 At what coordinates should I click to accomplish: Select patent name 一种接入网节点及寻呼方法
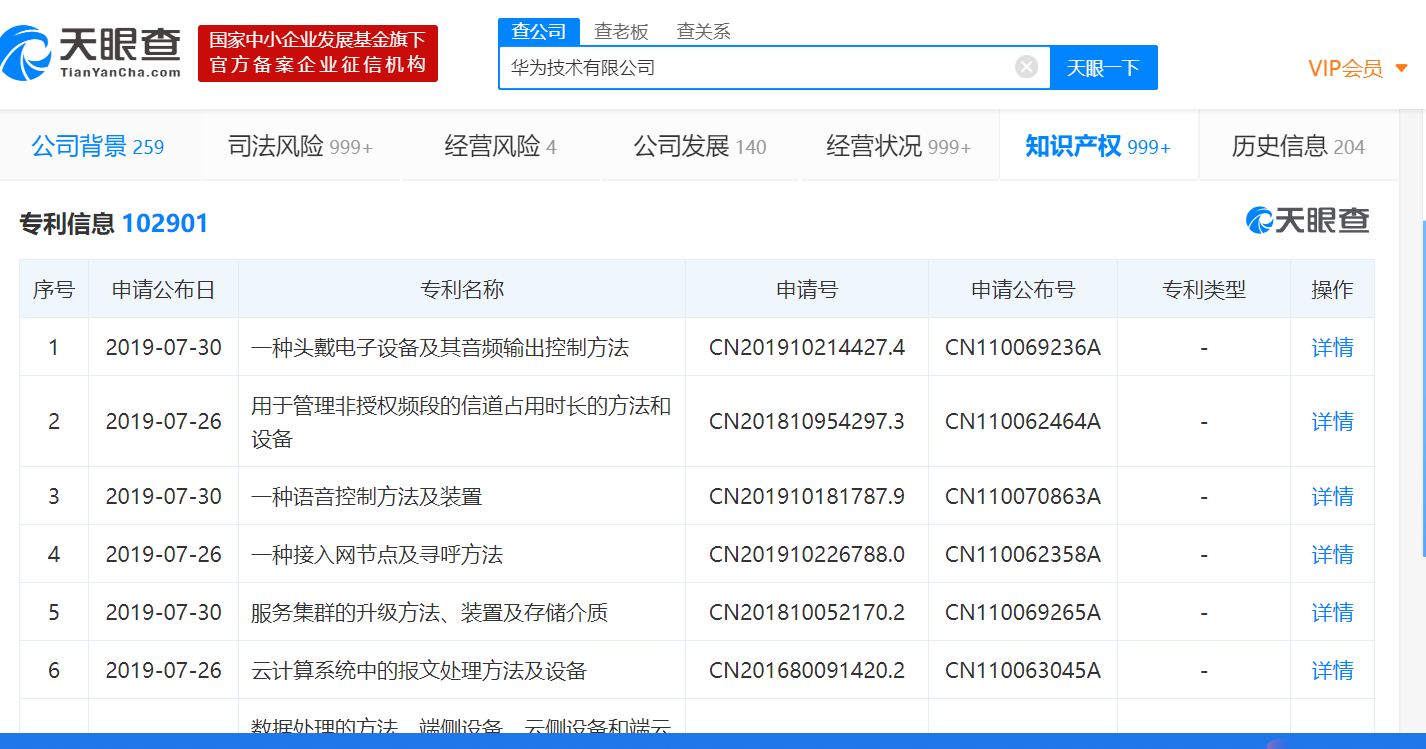[x=377, y=555]
